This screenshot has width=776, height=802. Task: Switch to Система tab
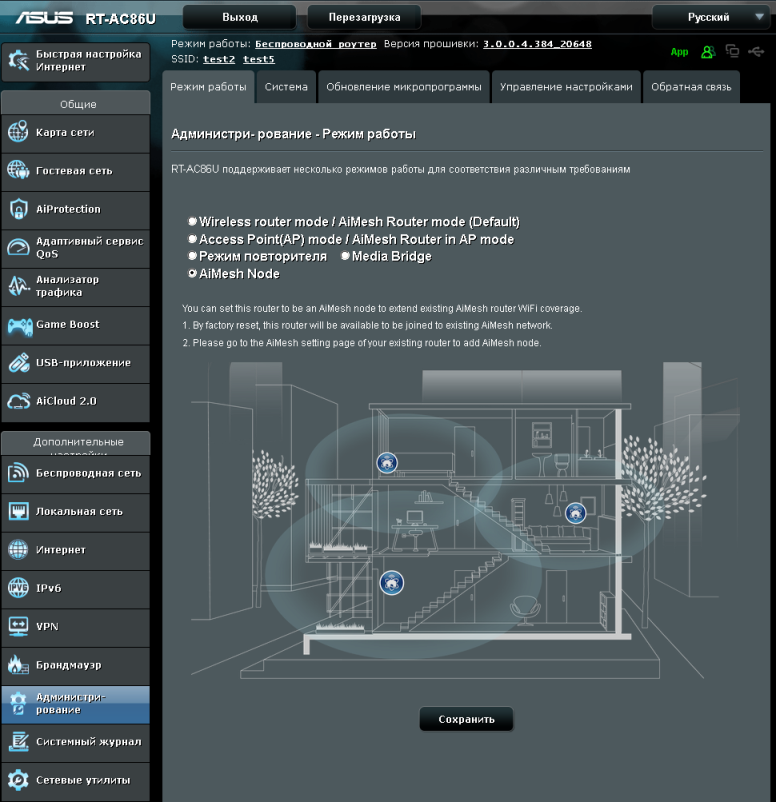coord(286,87)
